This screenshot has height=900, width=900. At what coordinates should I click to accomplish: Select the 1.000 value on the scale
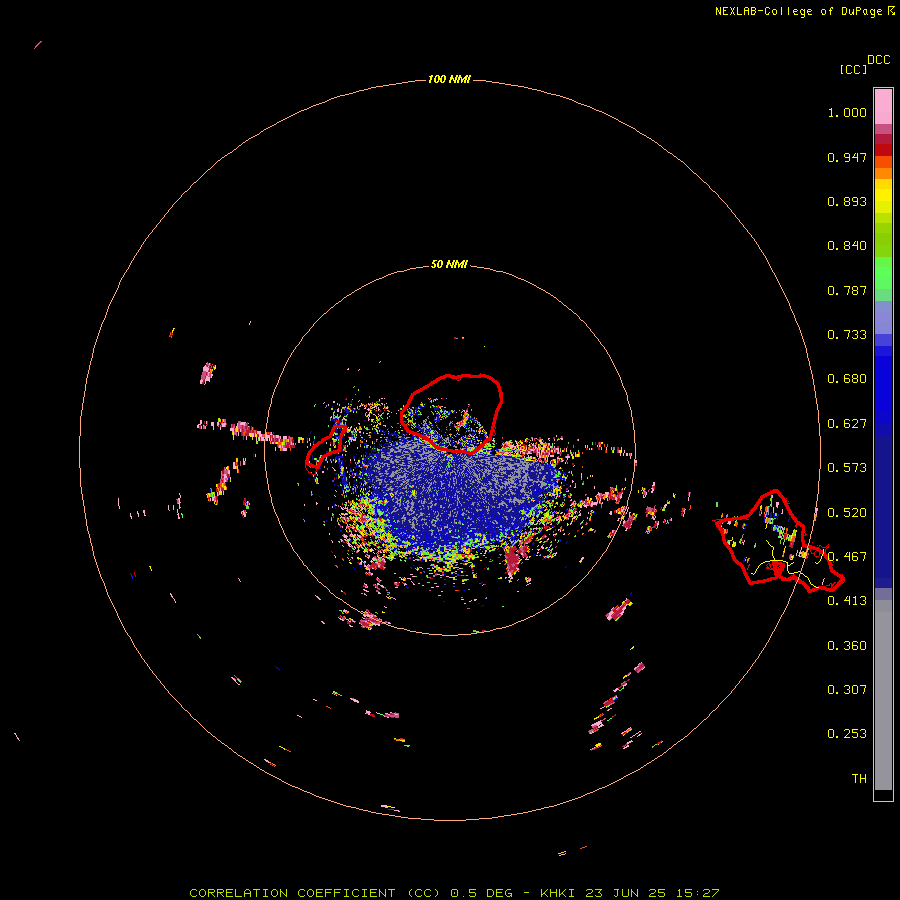pos(847,112)
